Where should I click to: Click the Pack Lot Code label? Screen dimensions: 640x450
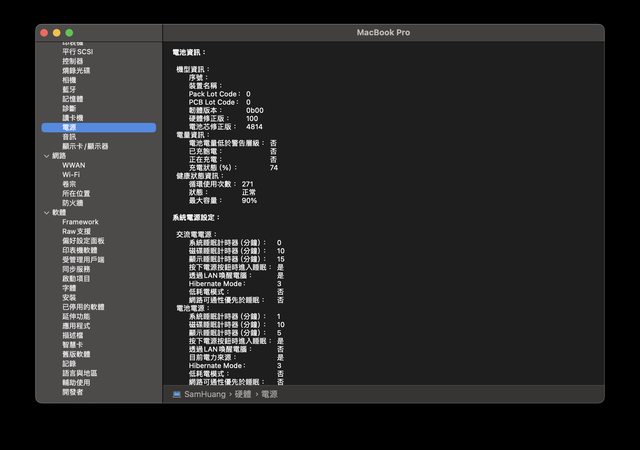click(214, 94)
